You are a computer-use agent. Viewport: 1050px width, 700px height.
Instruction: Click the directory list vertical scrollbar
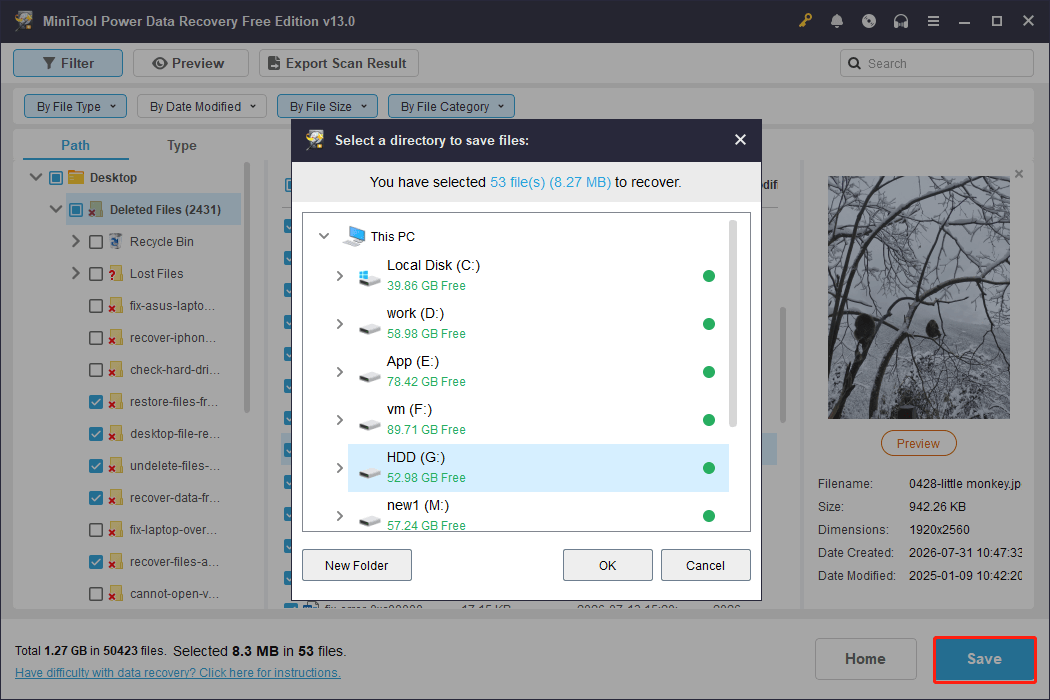pos(733,324)
